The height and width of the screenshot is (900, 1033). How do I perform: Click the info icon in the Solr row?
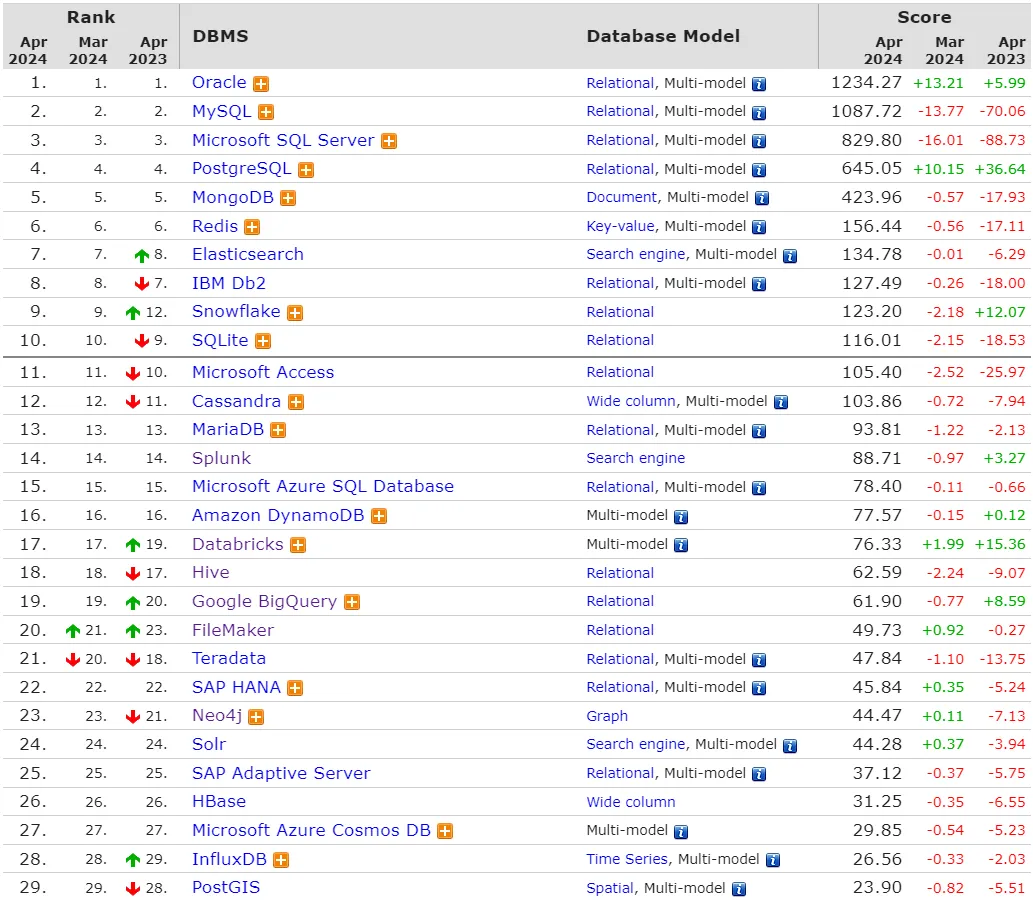tap(790, 746)
